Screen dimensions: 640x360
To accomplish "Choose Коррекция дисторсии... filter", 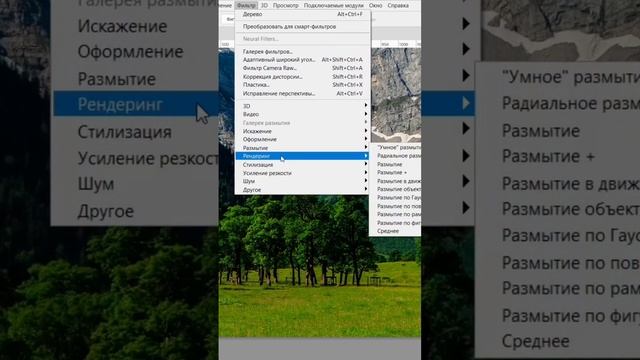I will 302,76.
